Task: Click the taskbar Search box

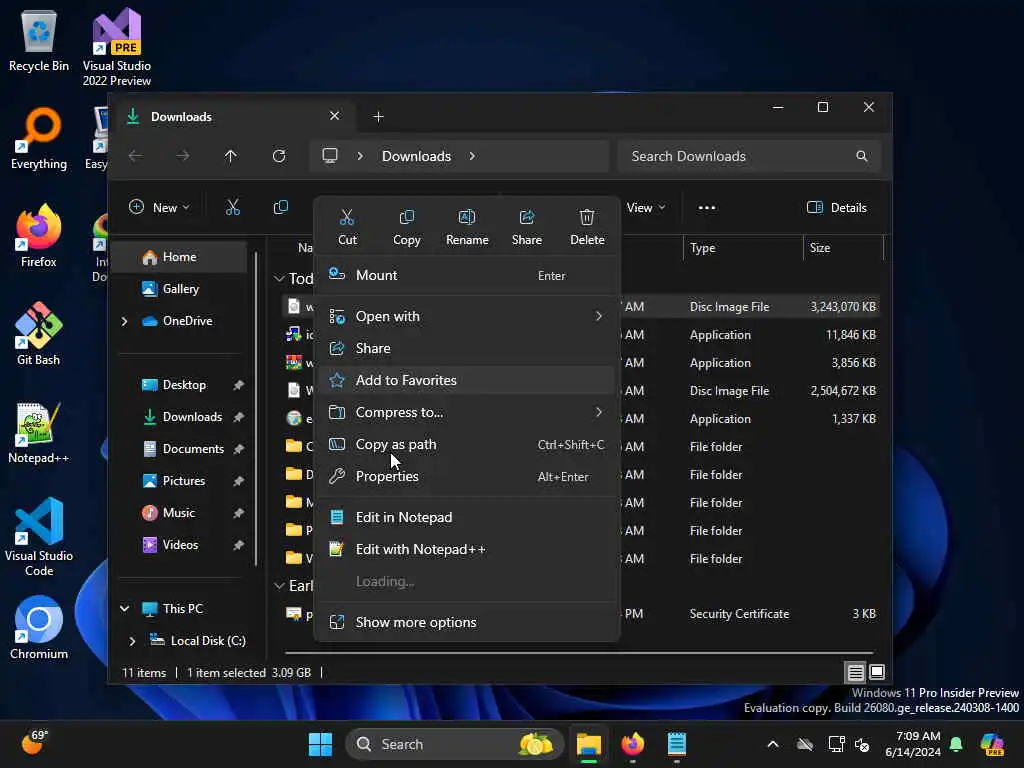Action: [x=455, y=744]
